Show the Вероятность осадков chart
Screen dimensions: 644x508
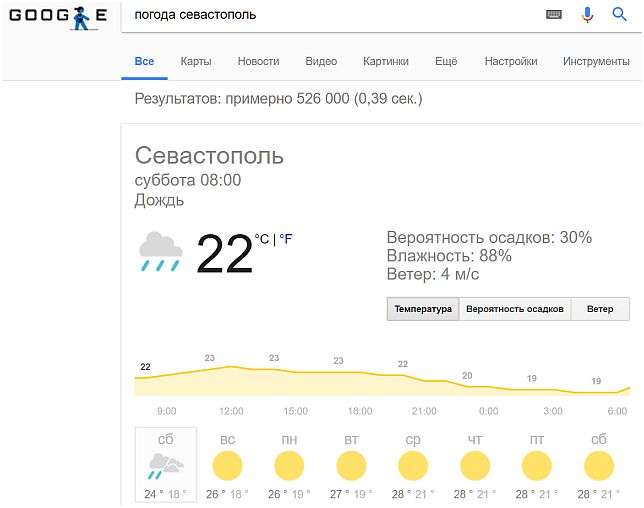click(515, 309)
